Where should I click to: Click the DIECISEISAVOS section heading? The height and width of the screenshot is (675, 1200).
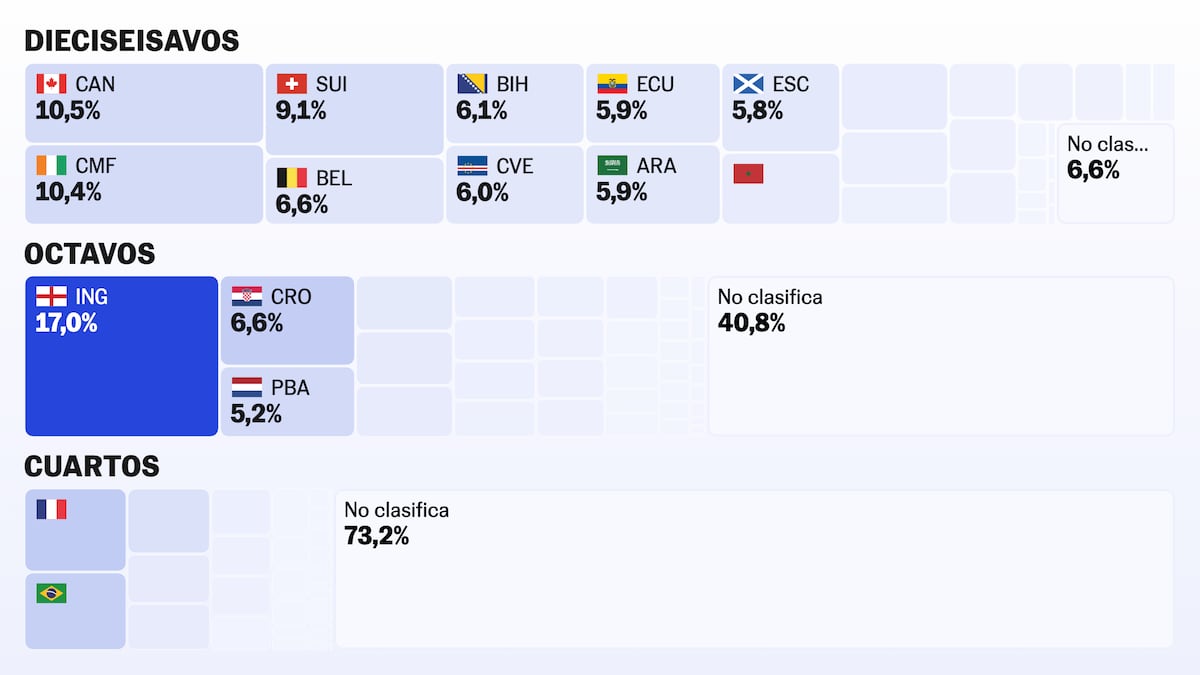tap(132, 41)
